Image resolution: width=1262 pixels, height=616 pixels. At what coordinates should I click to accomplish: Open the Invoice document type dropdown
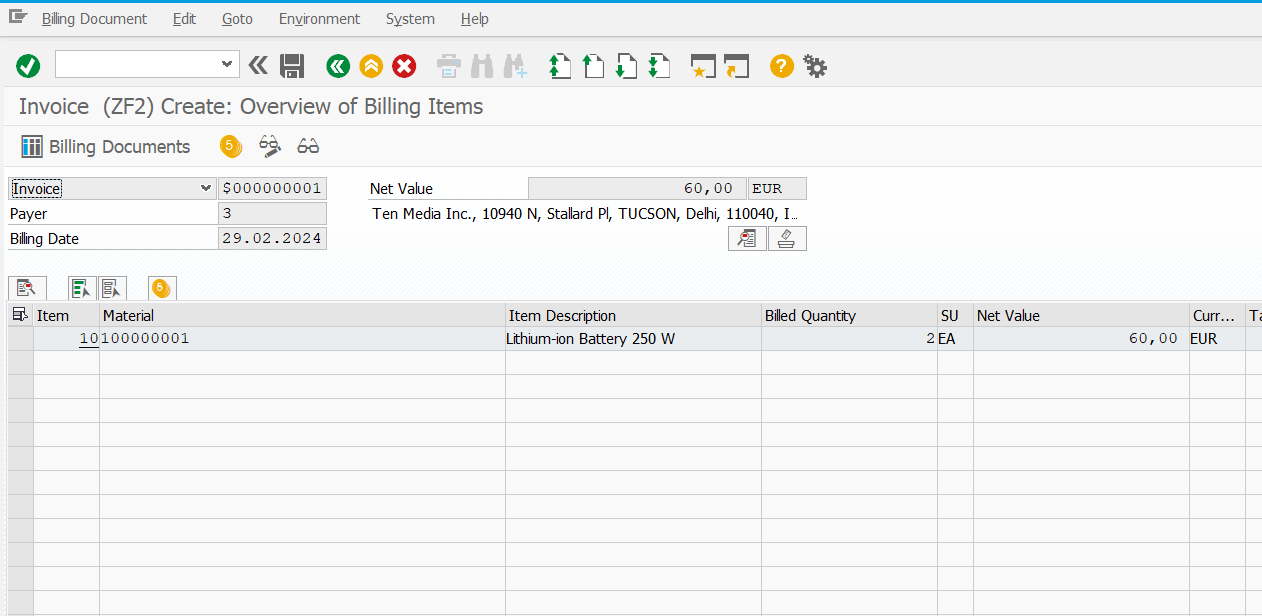(207, 188)
